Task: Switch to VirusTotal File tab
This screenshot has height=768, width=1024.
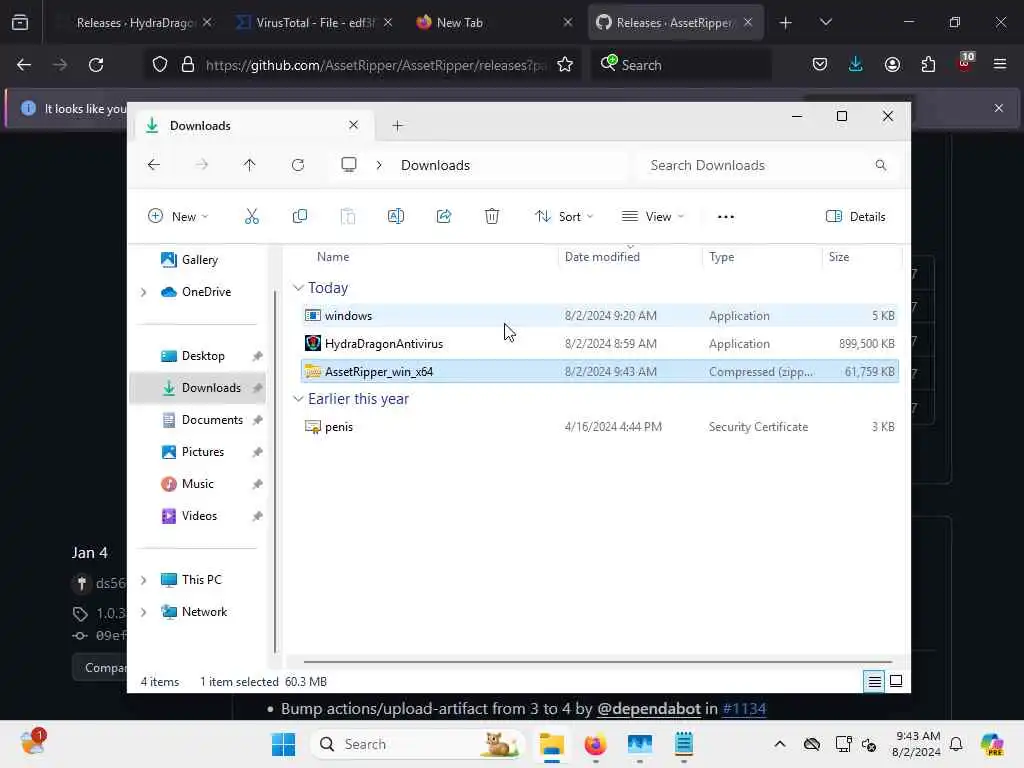Action: [315, 22]
